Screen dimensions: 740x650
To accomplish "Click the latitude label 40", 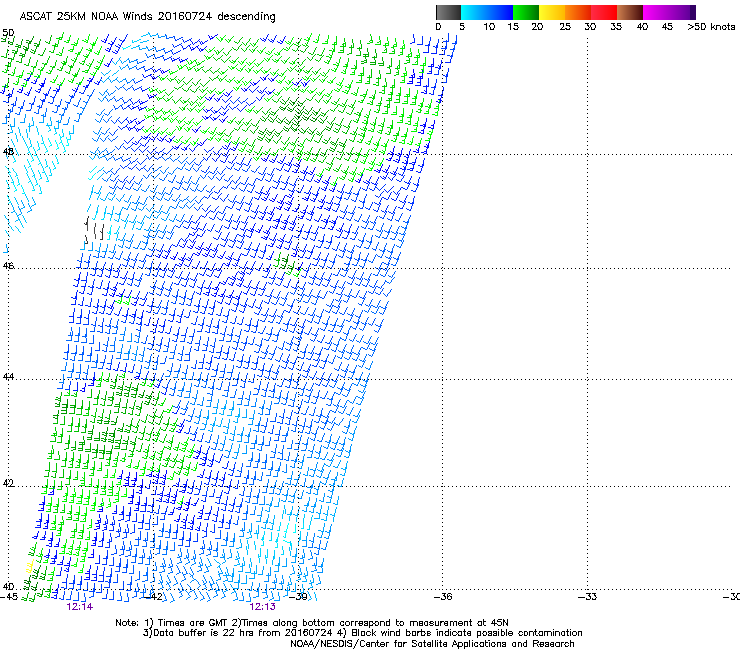I will tap(8, 587).
